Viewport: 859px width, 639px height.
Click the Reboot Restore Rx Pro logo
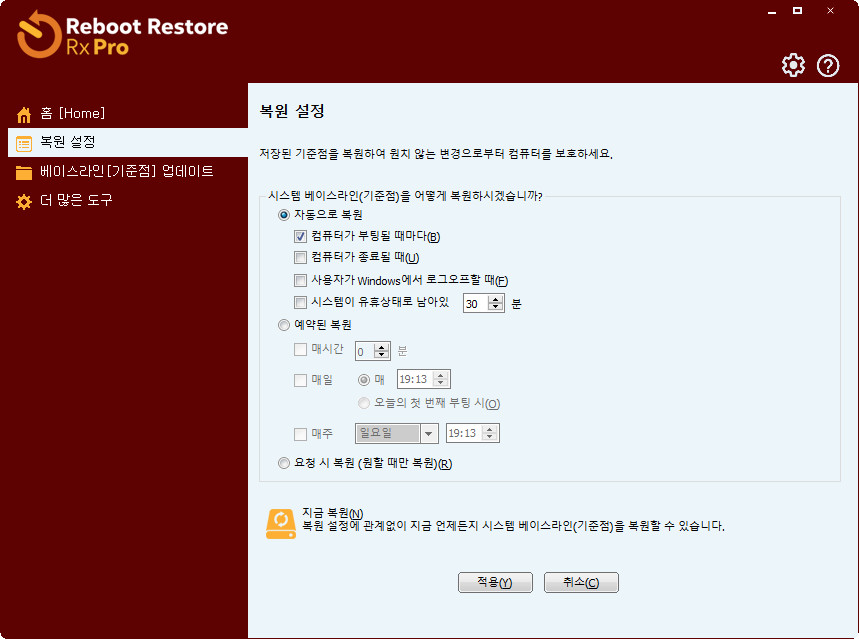(123, 35)
